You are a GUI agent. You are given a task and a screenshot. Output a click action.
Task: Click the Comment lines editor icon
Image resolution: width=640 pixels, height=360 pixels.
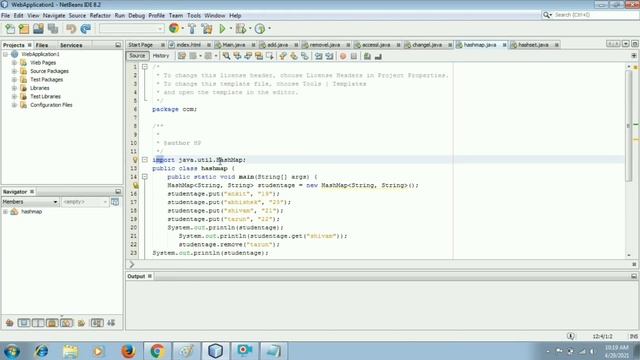(x=367, y=56)
